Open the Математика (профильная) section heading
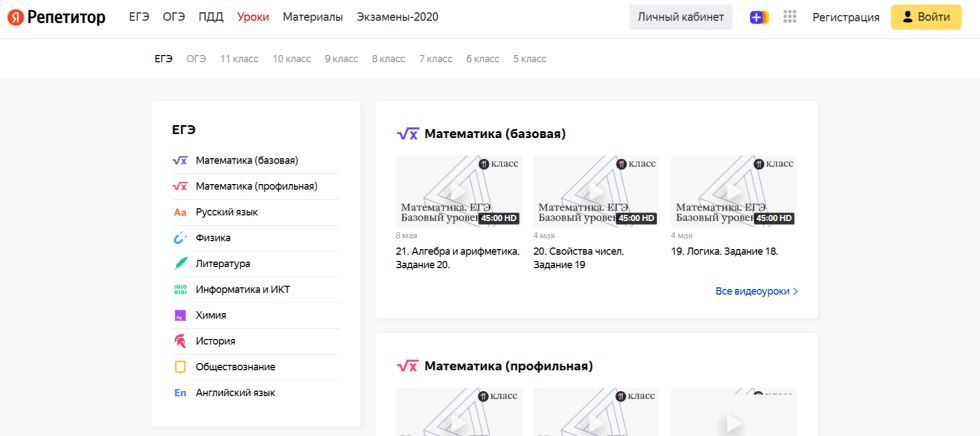Viewport: 980px width, 436px height. point(509,366)
